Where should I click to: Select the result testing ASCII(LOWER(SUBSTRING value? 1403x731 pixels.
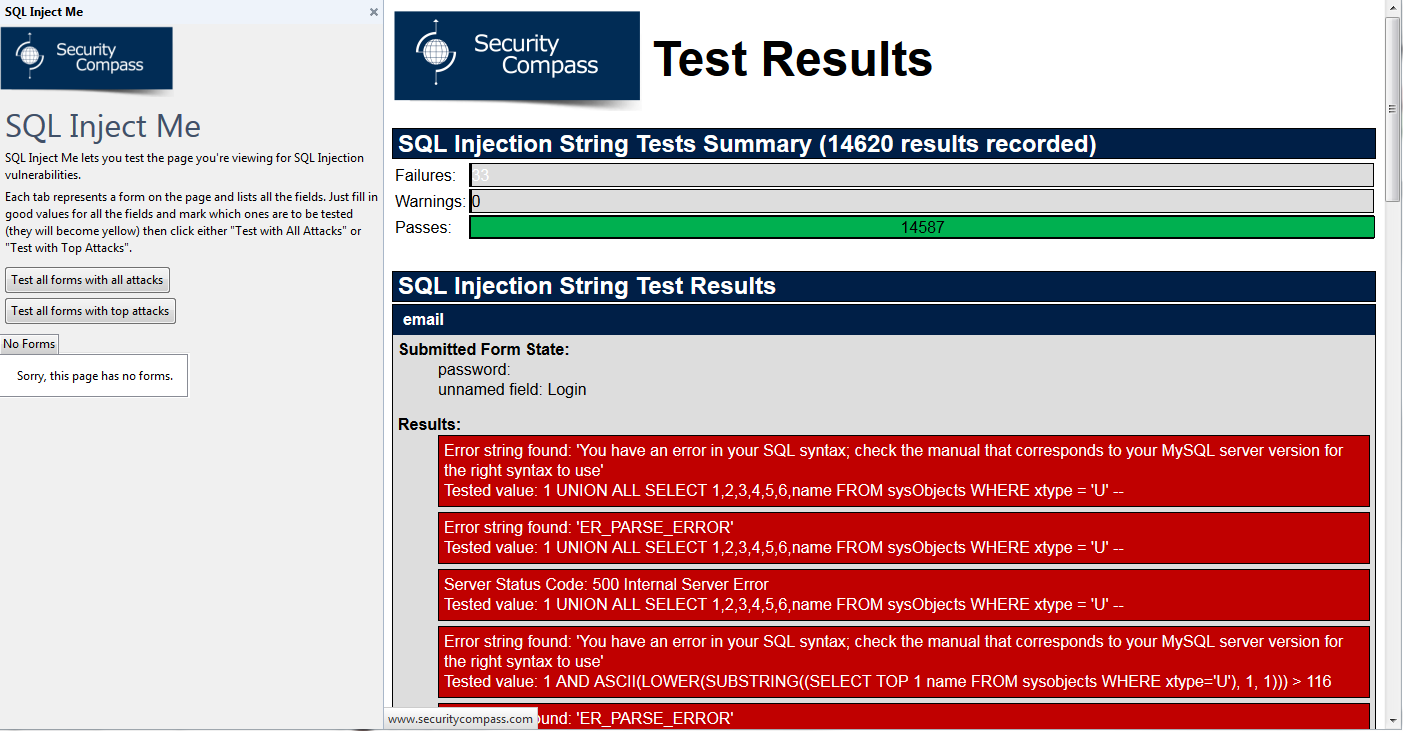pos(904,661)
